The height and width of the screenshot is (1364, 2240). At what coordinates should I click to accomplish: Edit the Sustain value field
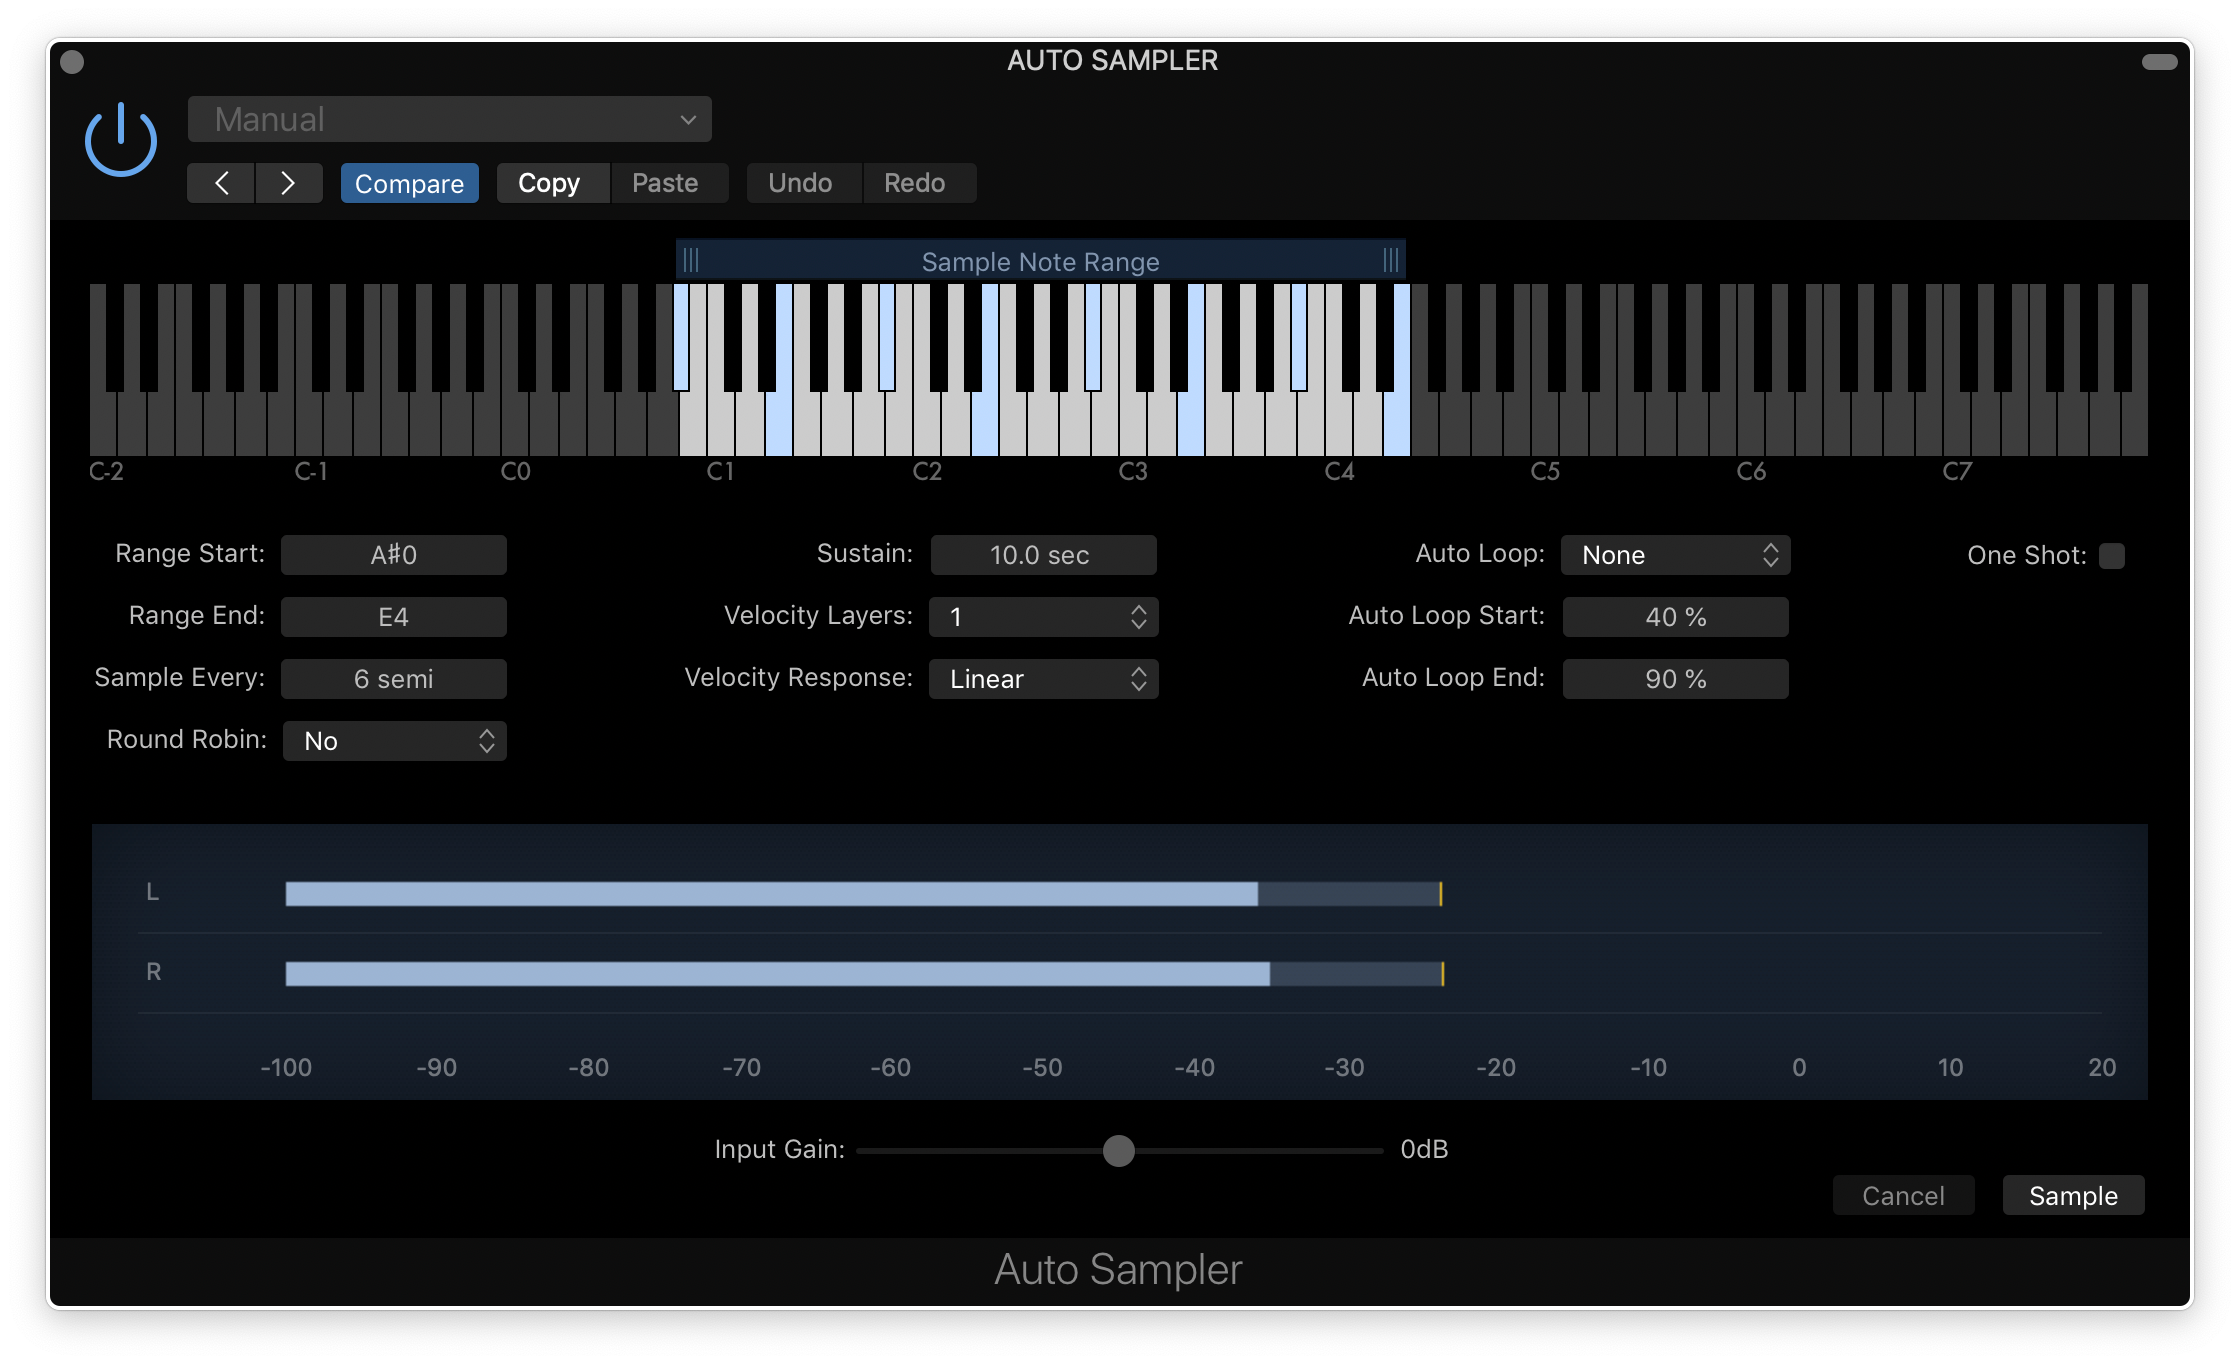click(x=1043, y=555)
